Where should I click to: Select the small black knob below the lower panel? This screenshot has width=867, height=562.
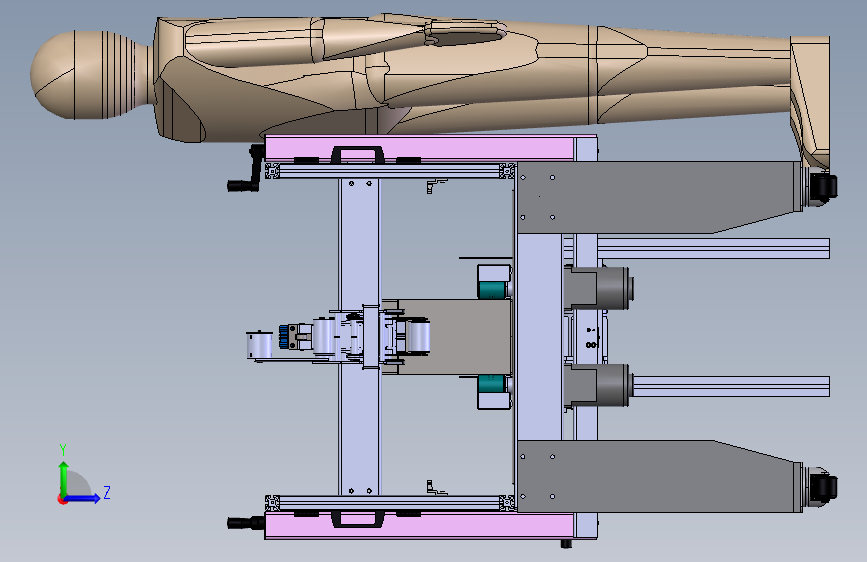pyautogui.click(x=566, y=544)
